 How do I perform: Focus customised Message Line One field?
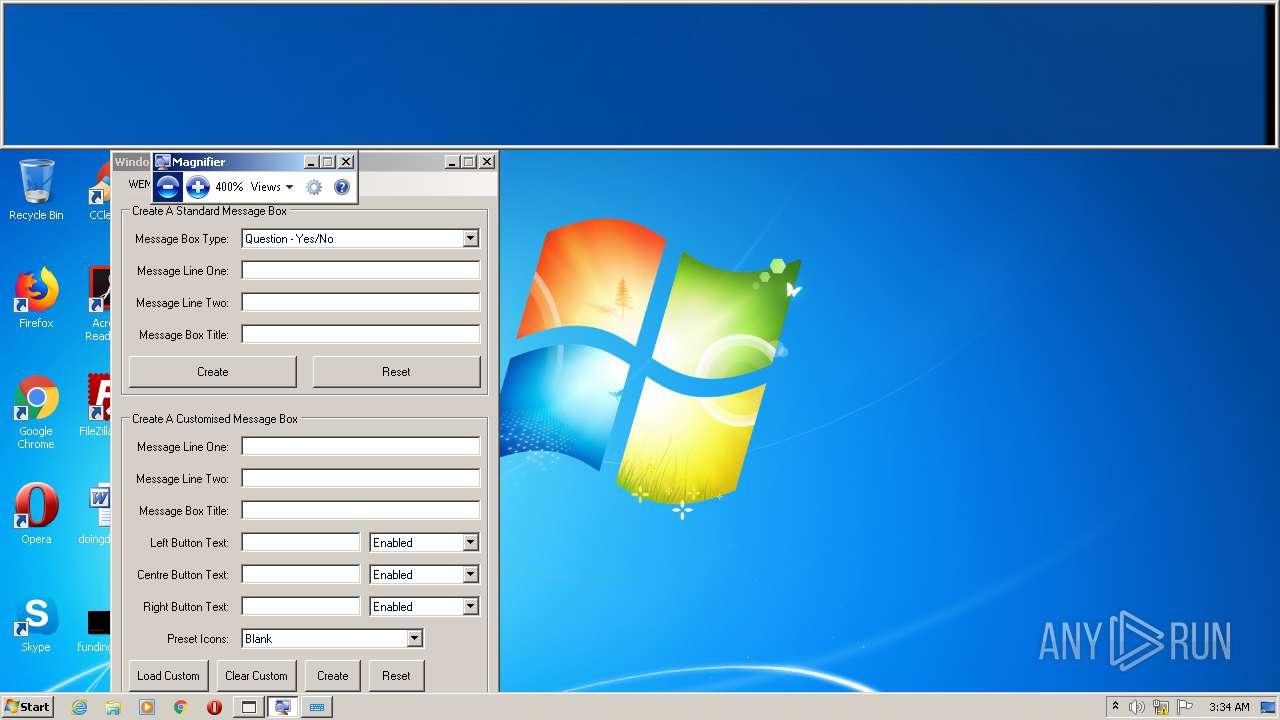coord(361,446)
